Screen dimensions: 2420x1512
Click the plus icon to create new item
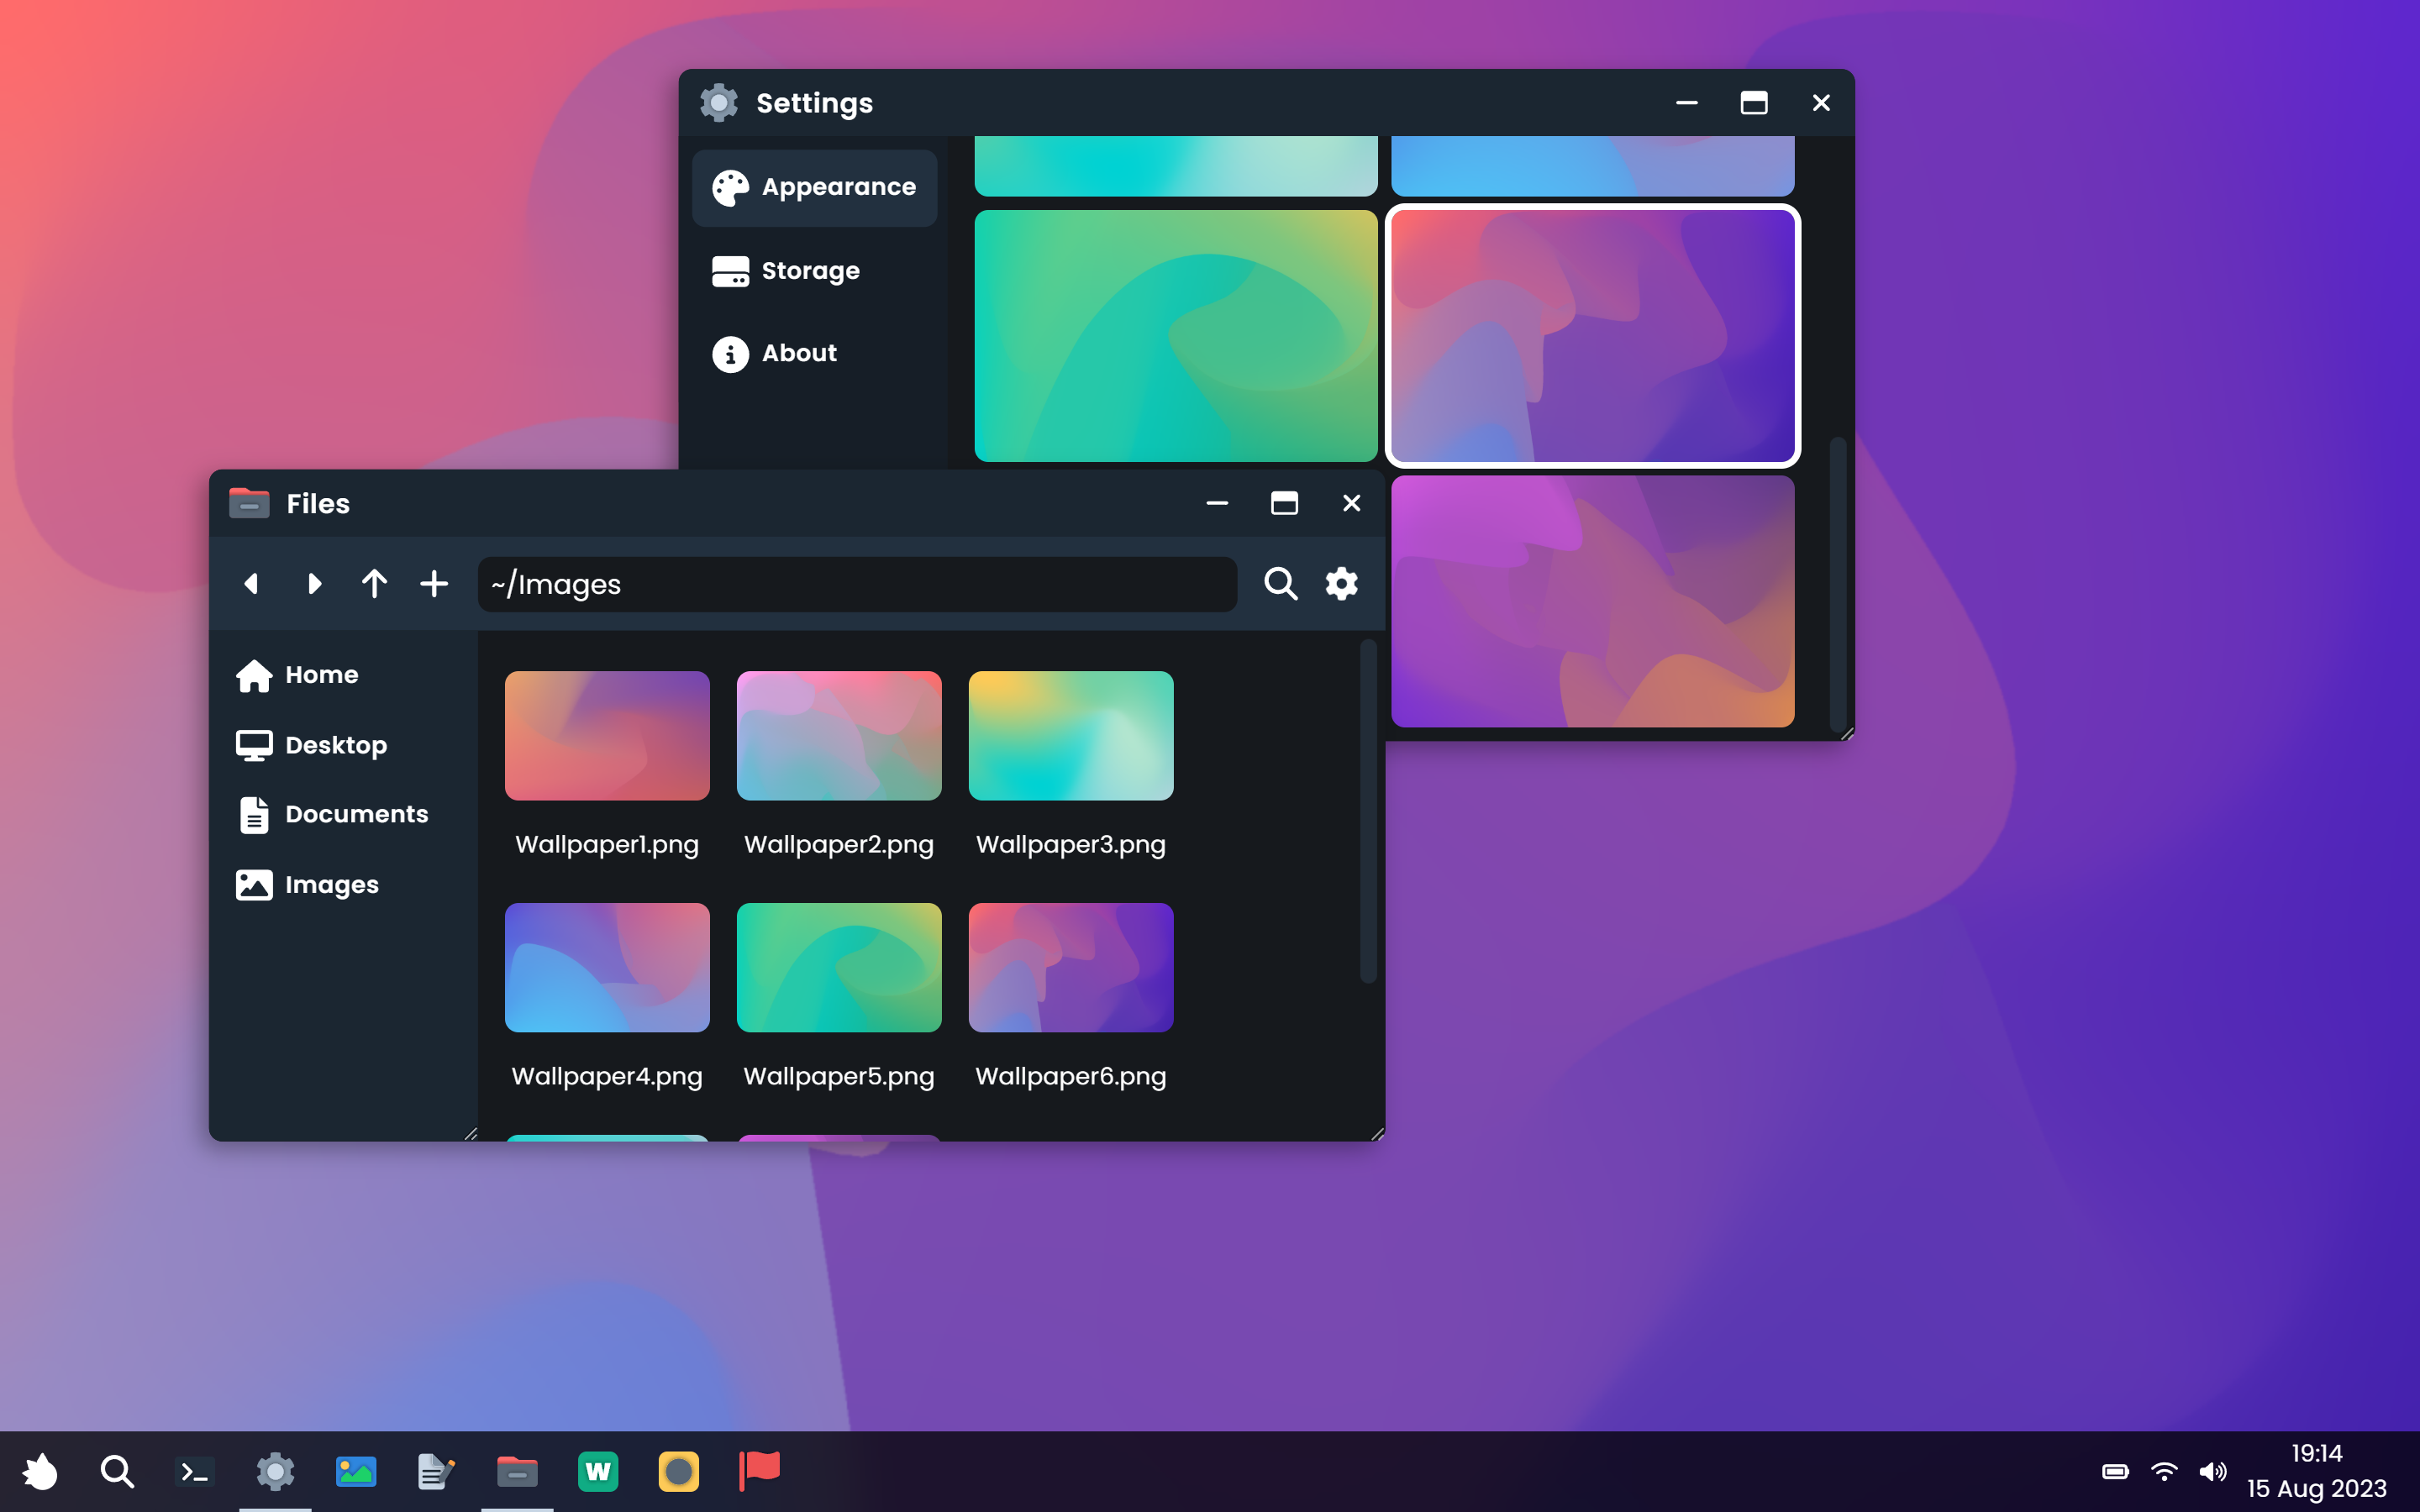pyautogui.click(x=434, y=584)
